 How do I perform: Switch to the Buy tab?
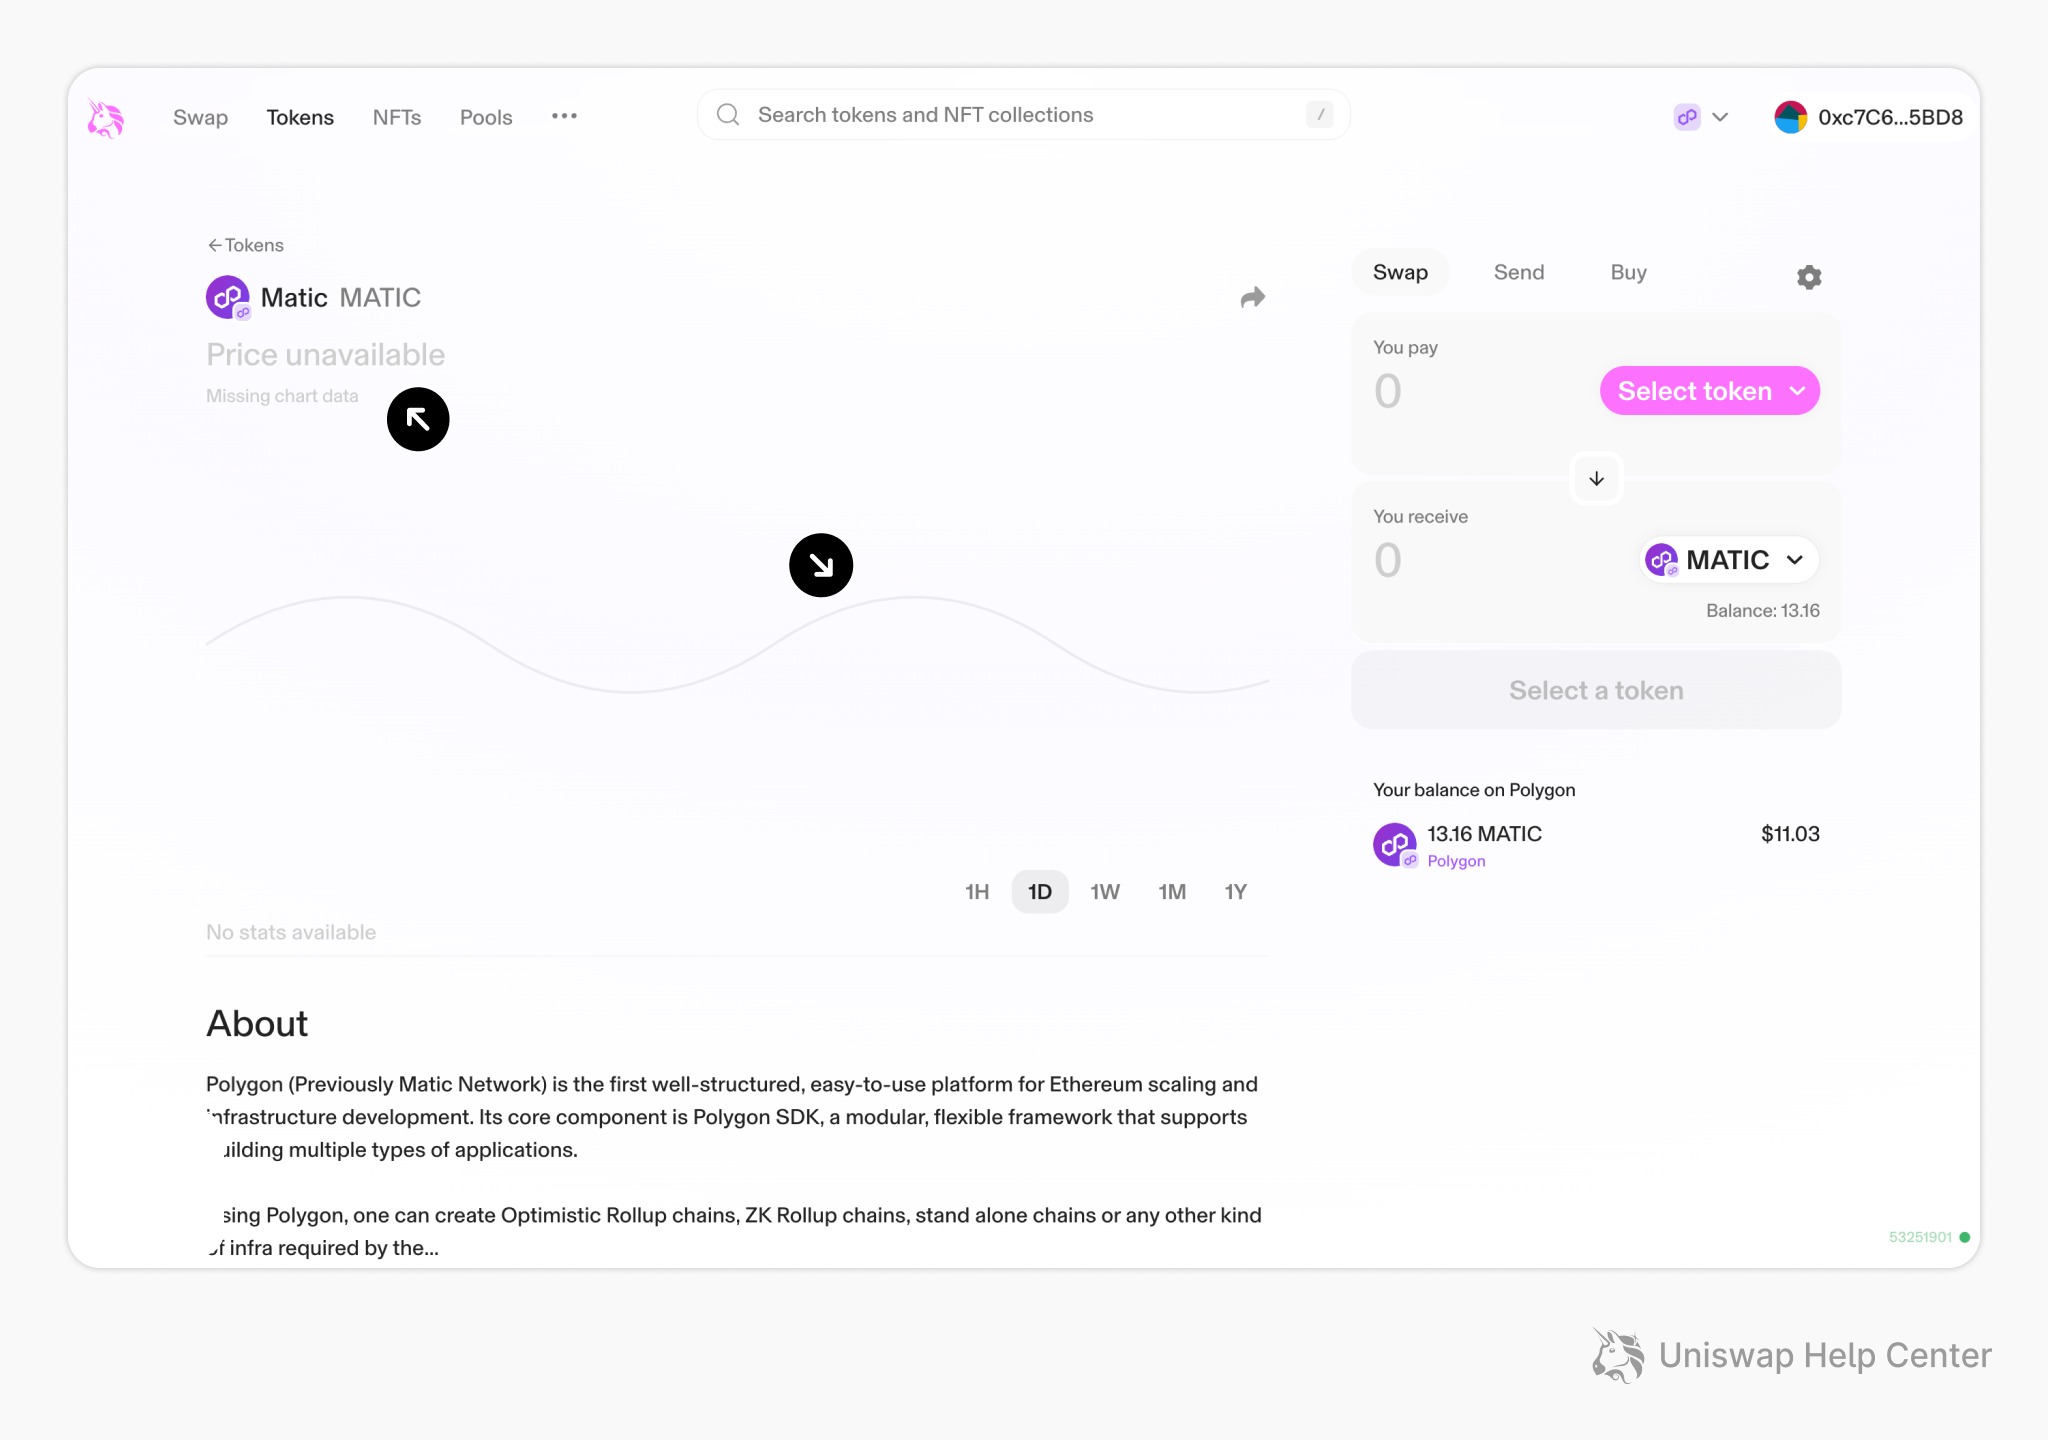pos(1628,272)
